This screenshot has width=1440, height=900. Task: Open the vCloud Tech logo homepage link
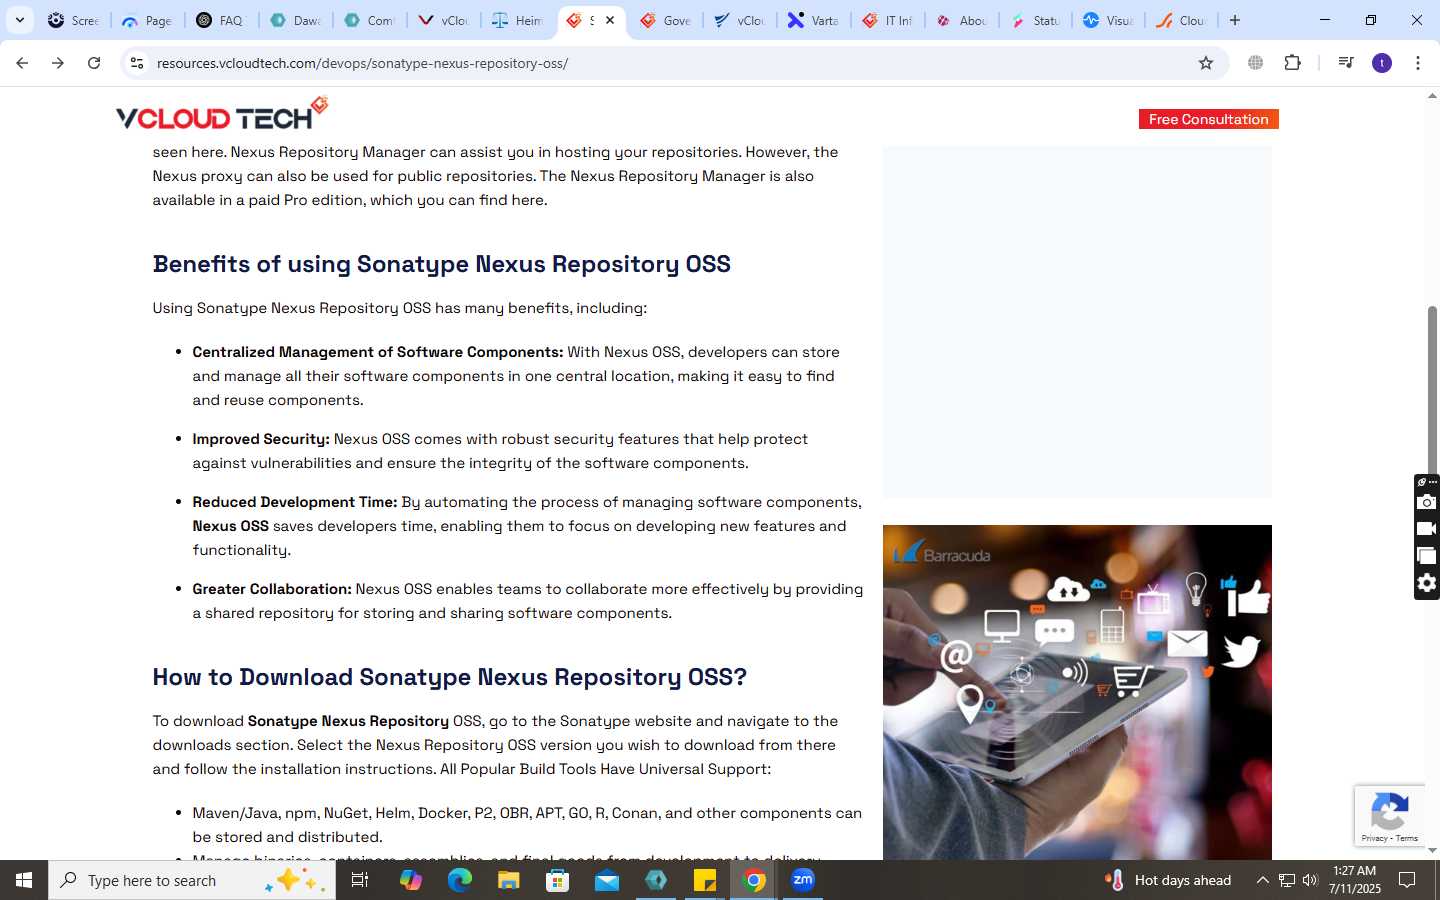(222, 114)
